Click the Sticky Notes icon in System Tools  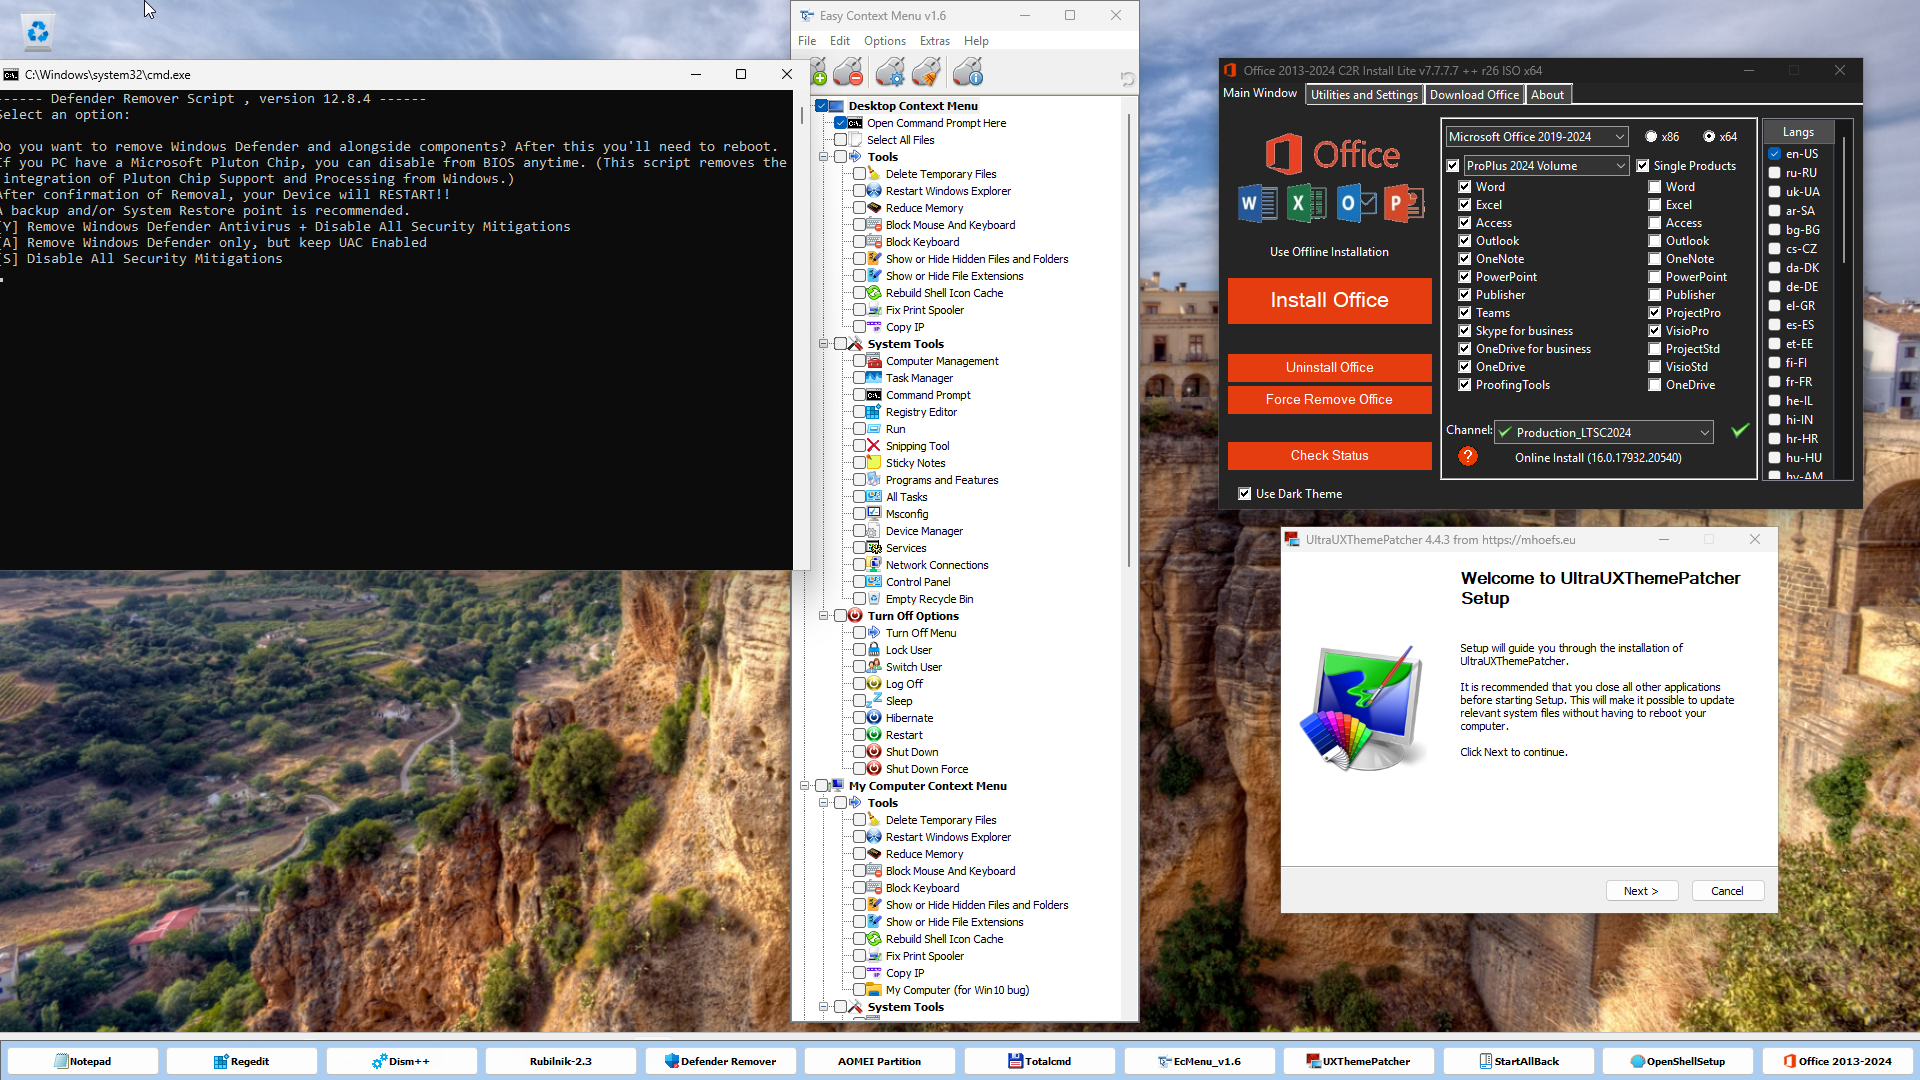[x=874, y=463]
